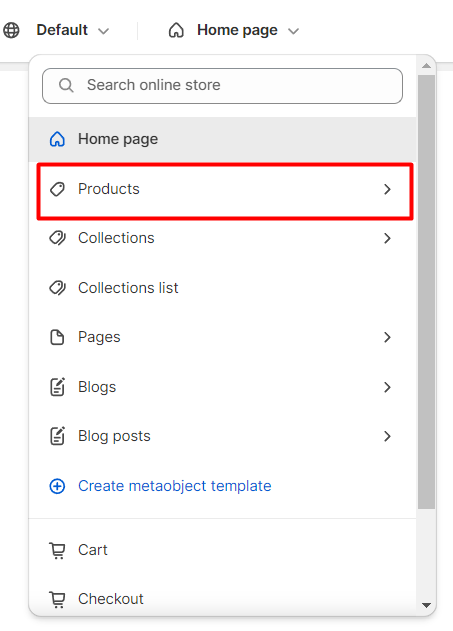Open the Default theme dropdown
The image size is (453, 631).
pos(72,30)
